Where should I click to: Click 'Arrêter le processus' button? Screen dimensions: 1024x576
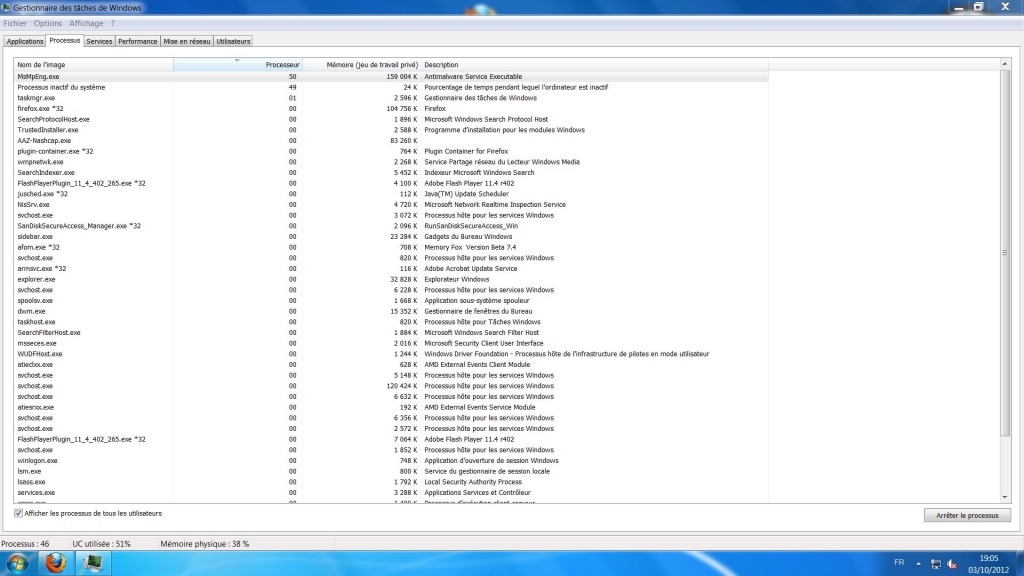pos(967,515)
